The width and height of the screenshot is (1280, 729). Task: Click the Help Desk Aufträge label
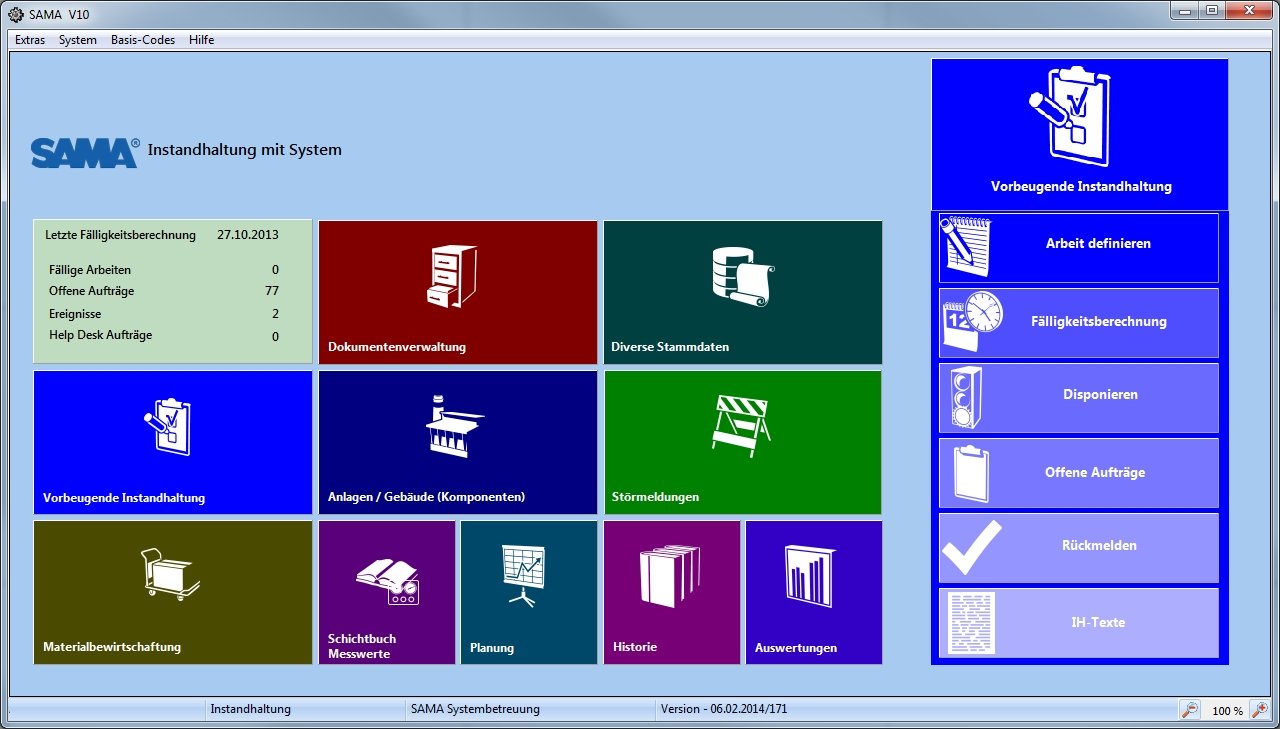pyautogui.click(x=101, y=336)
